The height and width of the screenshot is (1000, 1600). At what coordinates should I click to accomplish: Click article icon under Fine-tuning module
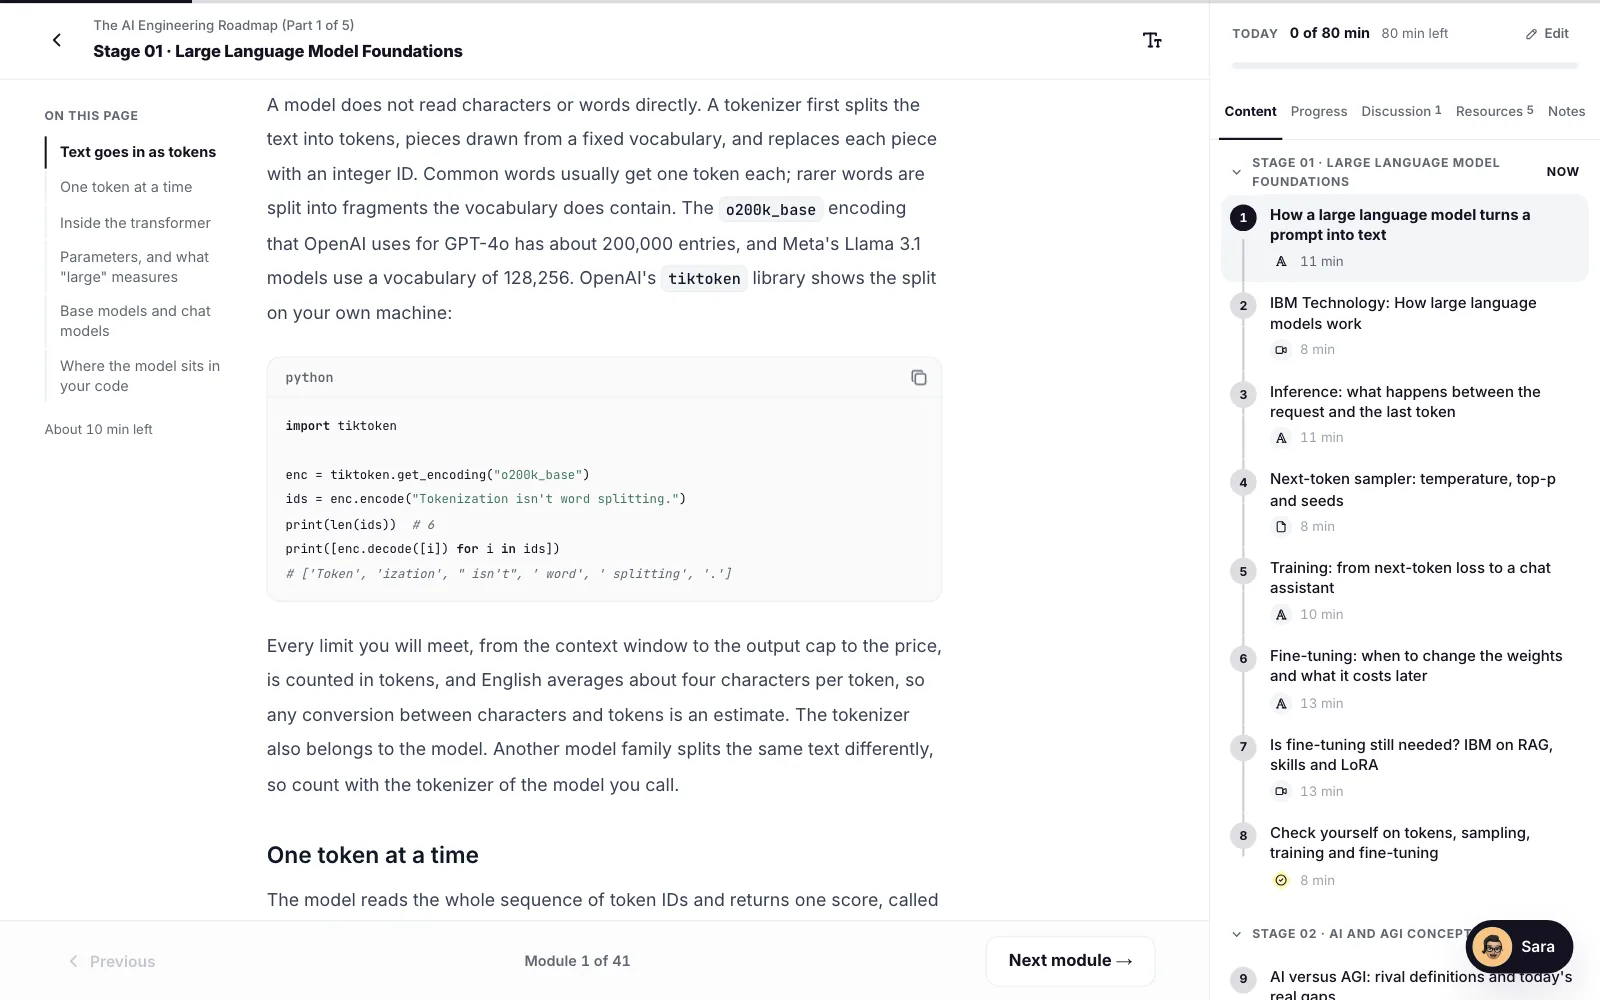(x=1281, y=703)
